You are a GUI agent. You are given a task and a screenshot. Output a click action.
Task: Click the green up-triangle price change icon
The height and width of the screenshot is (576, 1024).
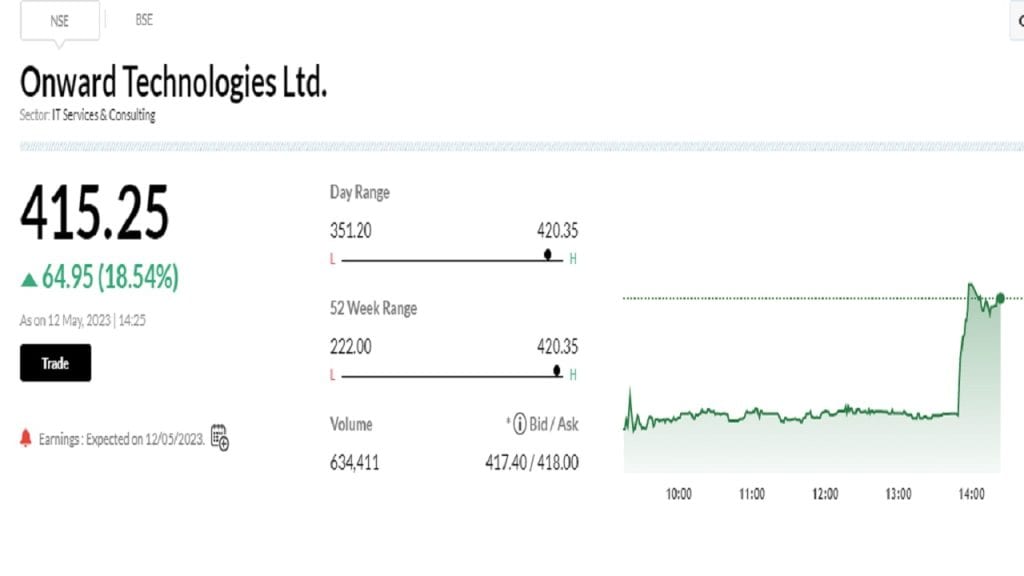tap(29, 277)
